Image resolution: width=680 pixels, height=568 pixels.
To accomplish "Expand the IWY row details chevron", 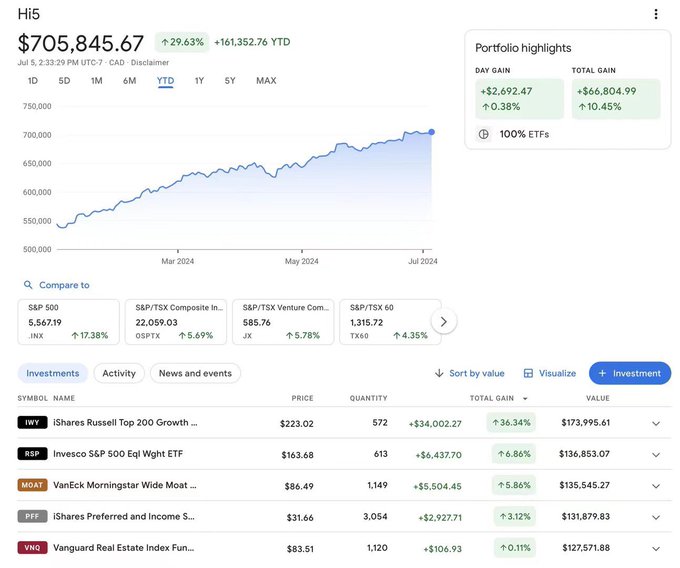I will pyautogui.click(x=656, y=423).
